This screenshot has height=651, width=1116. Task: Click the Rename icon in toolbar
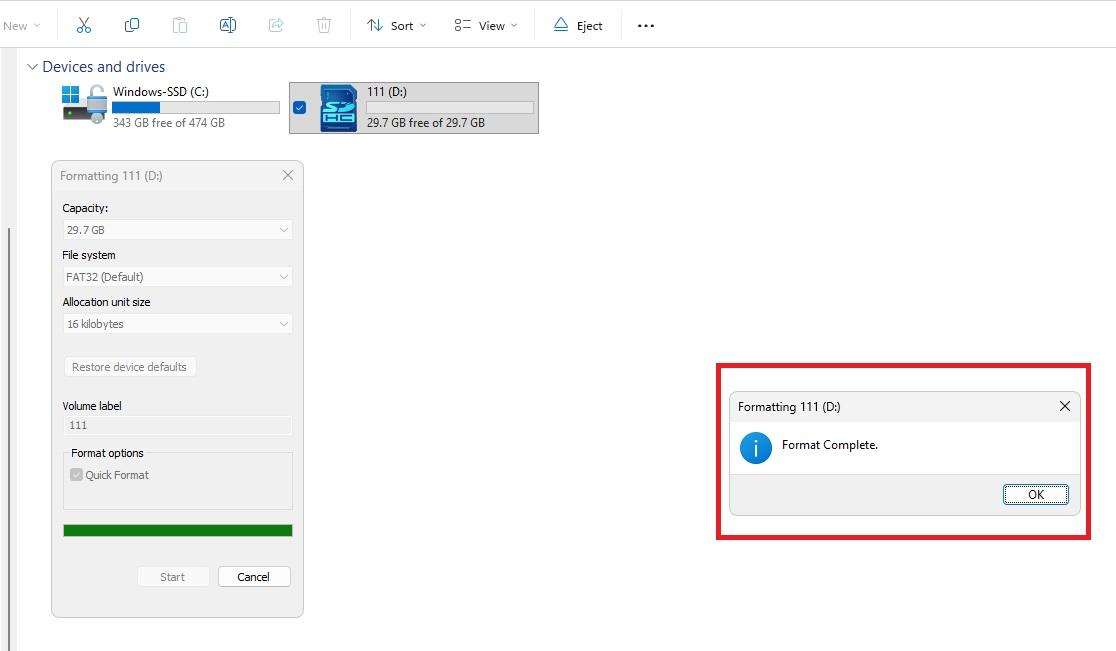point(228,25)
